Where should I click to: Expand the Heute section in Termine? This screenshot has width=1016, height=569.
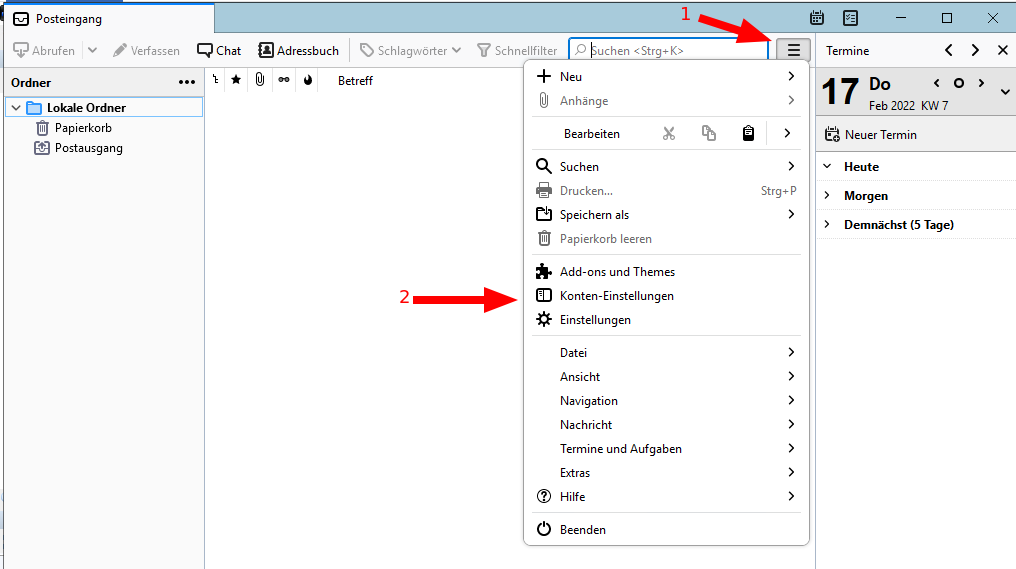[827, 167]
